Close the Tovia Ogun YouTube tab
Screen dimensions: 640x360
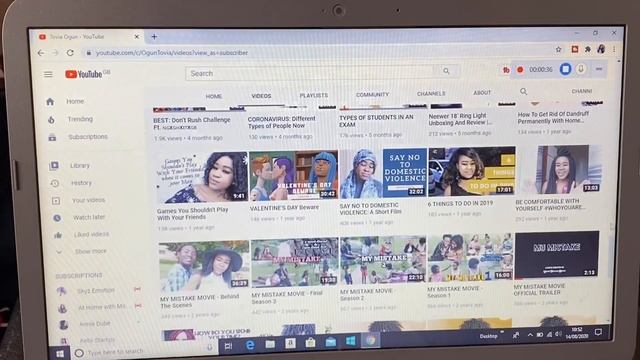tap(137, 37)
